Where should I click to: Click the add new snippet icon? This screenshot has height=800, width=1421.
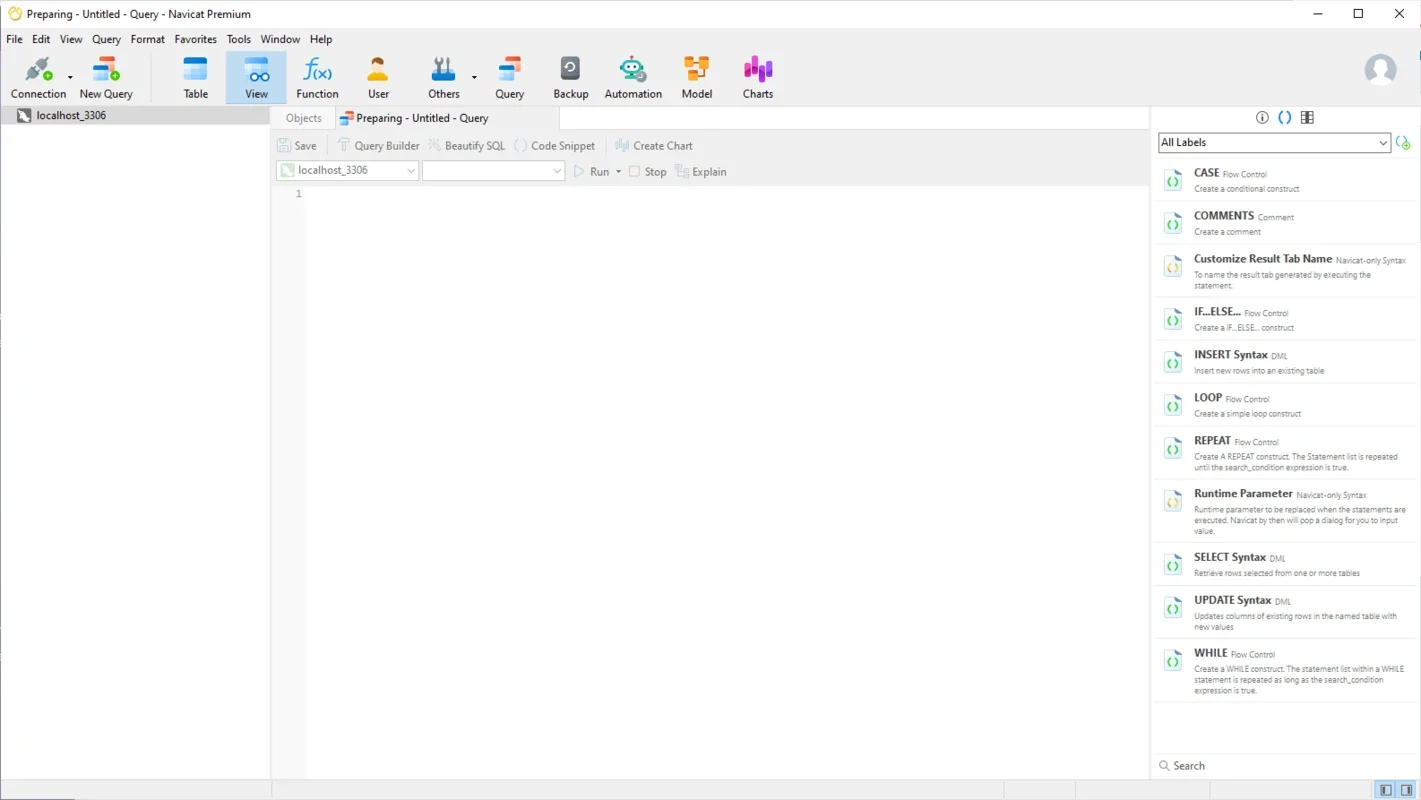(1403, 143)
